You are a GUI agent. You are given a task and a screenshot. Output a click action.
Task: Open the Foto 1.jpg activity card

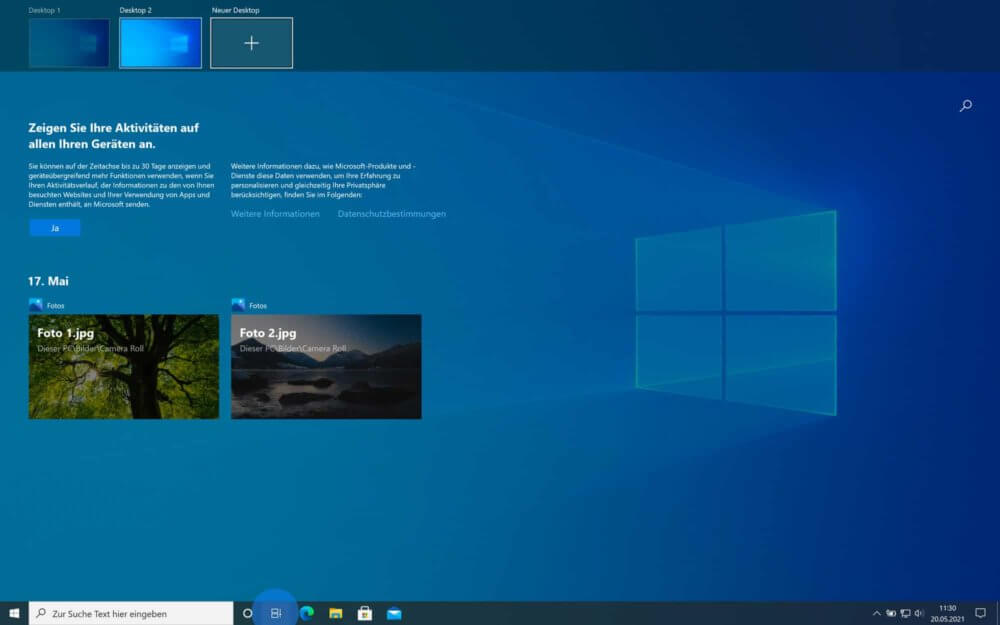point(124,367)
